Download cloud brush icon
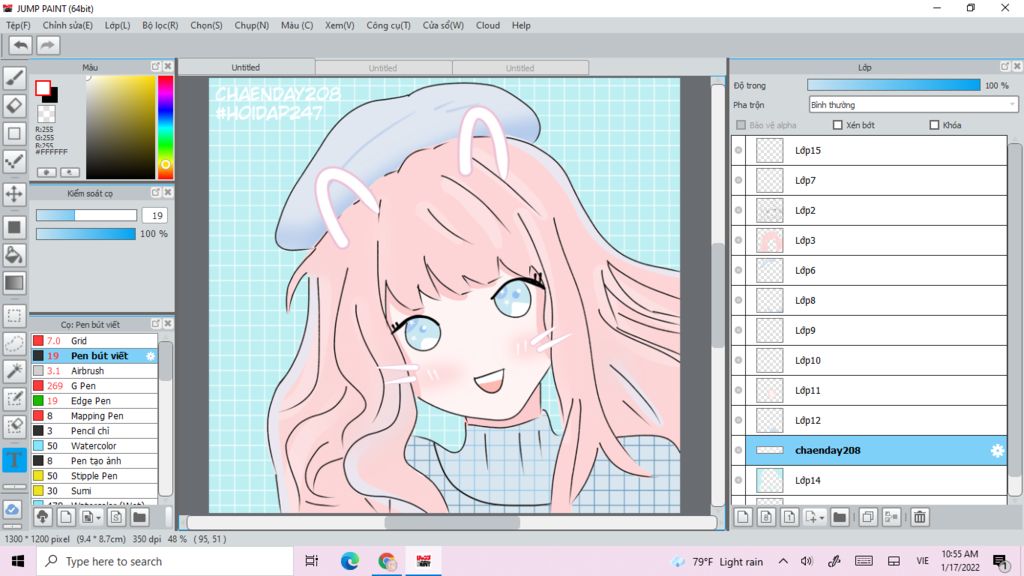Image resolution: width=1024 pixels, height=576 pixels. click(x=42, y=517)
